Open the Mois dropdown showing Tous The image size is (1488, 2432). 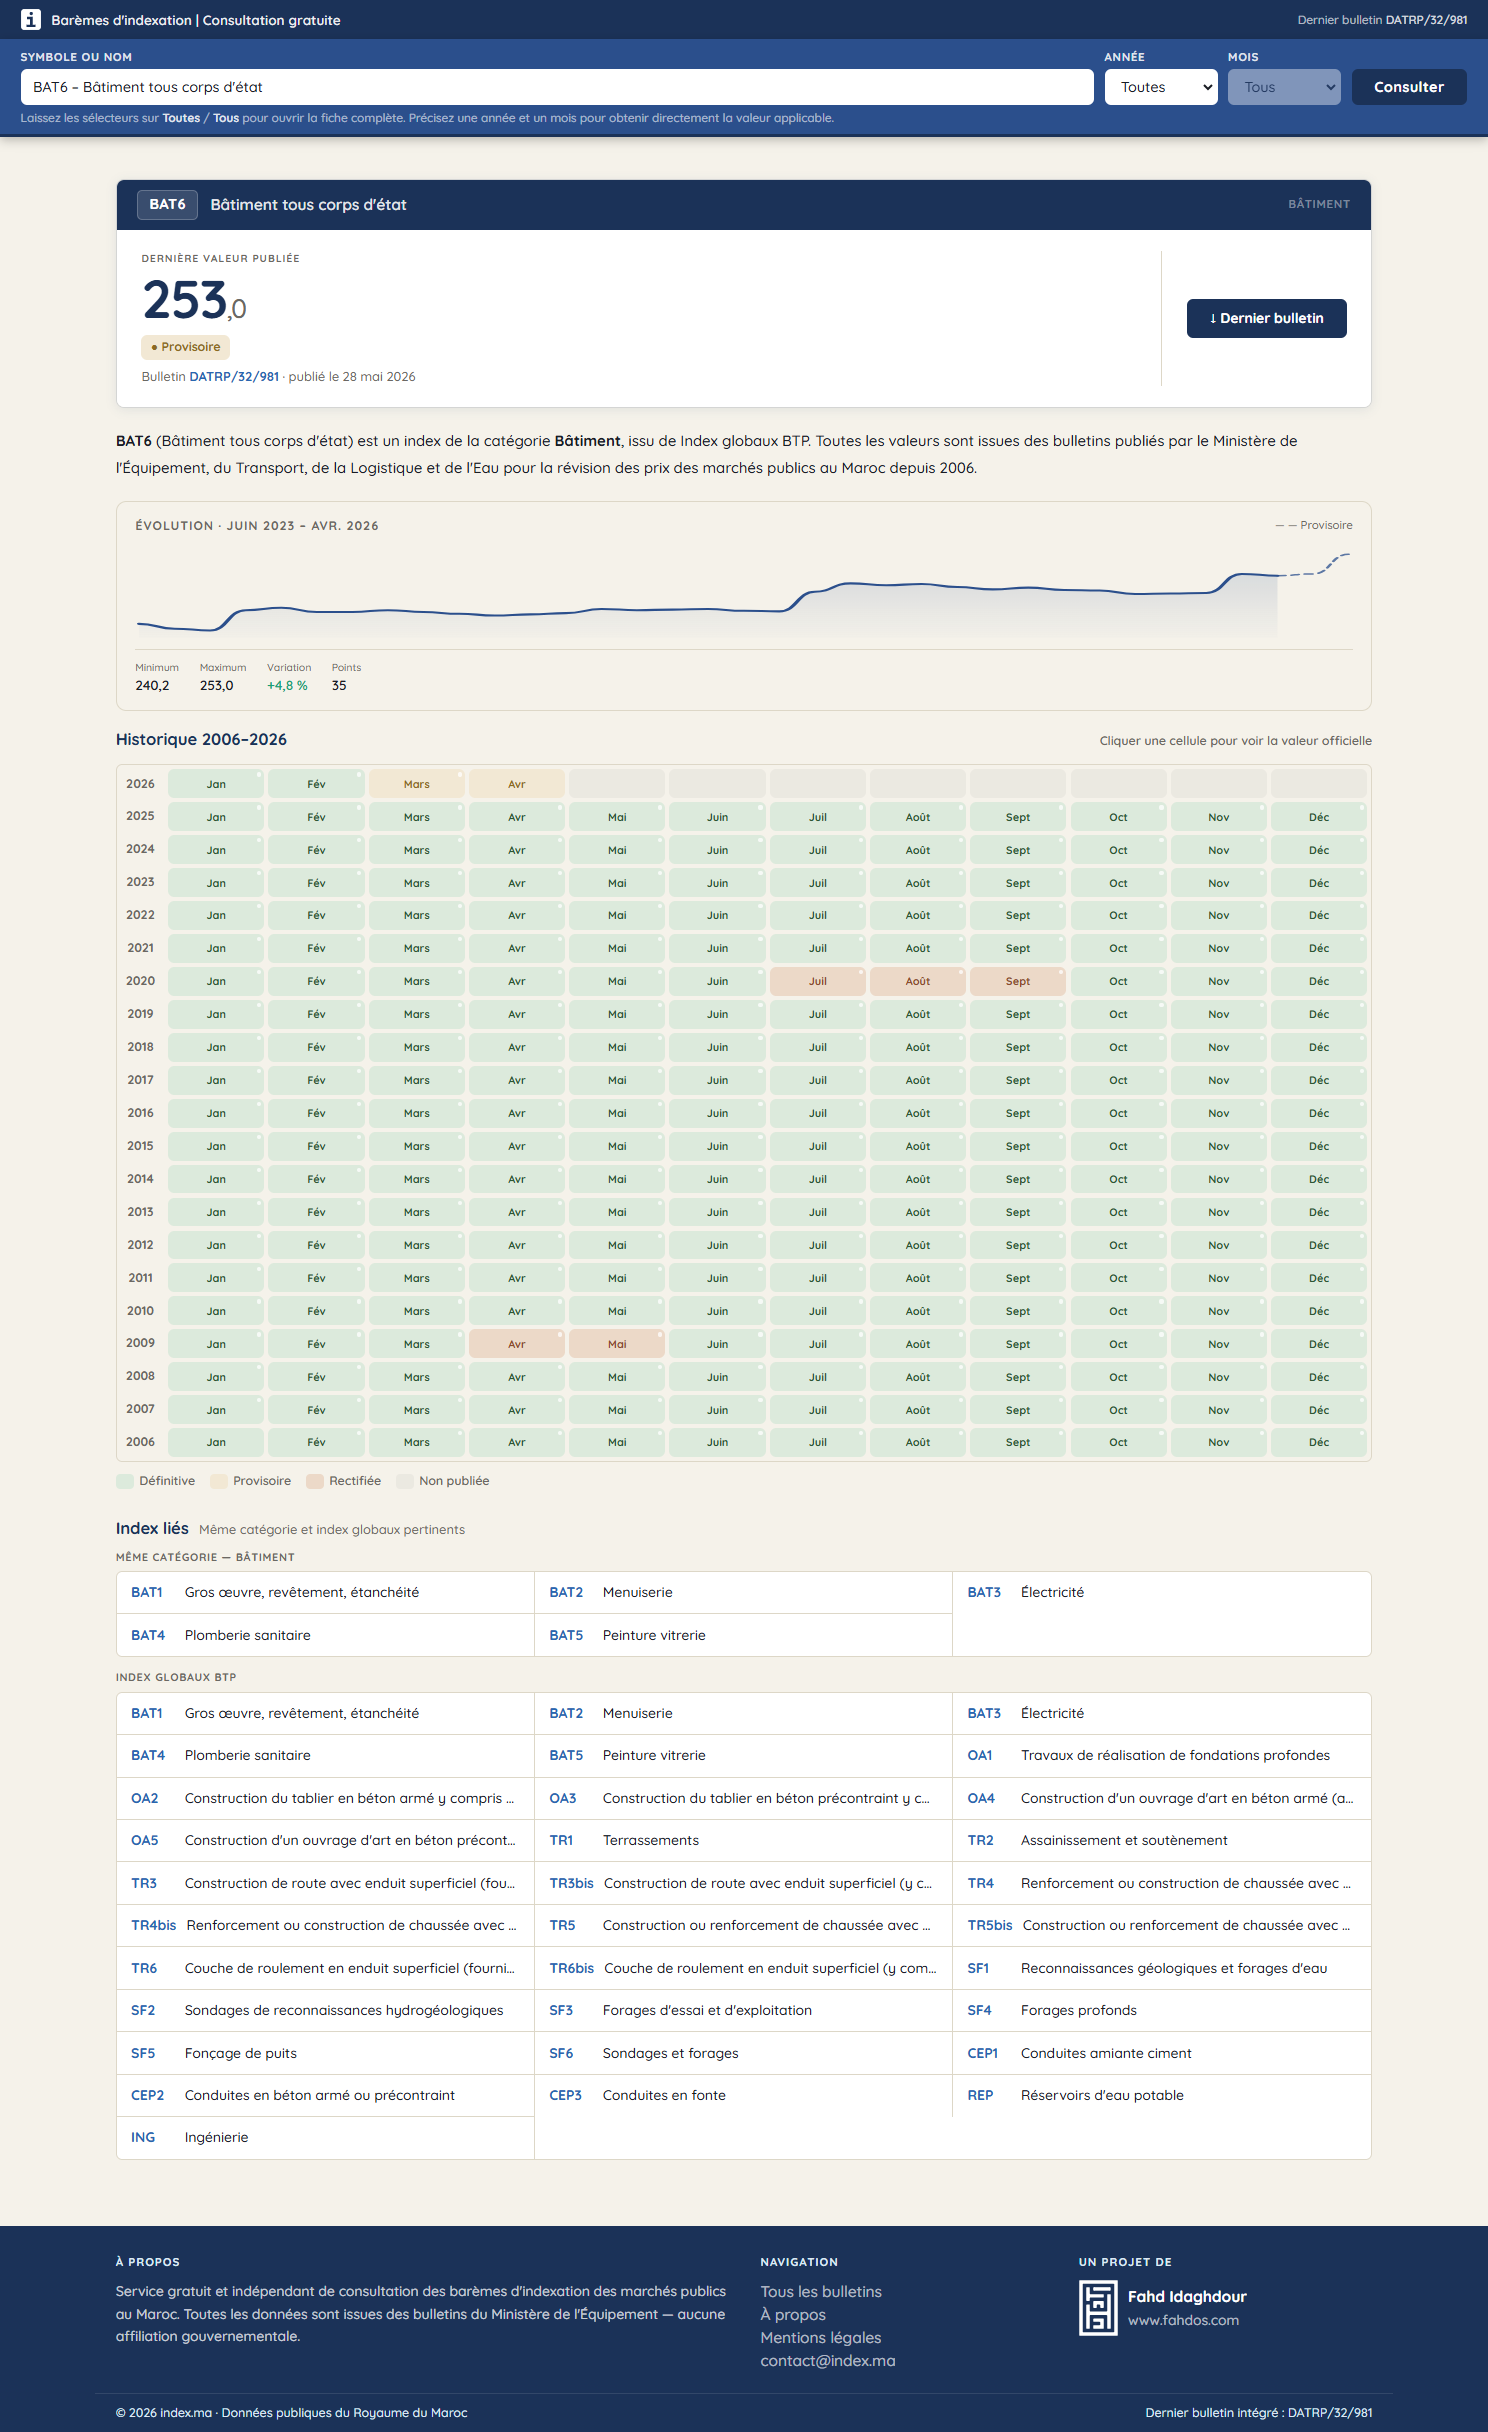[x=1284, y=87]
